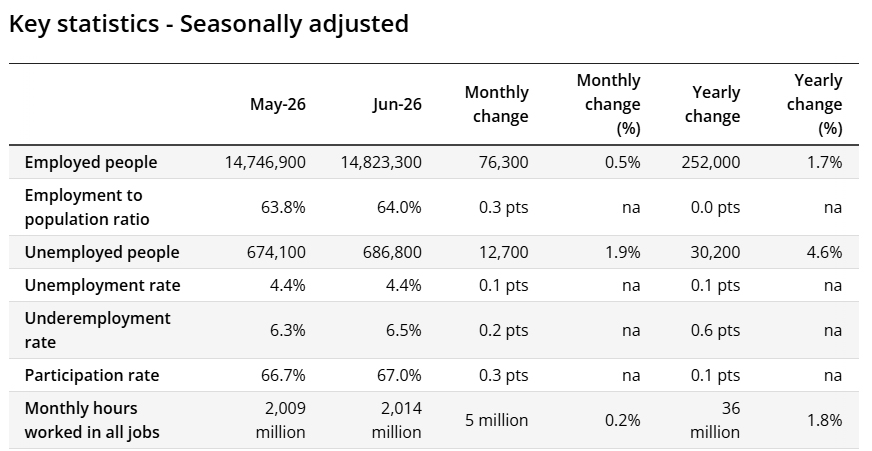Click the Monthly change (%) column header
872x451 pixels.
coord(608,104)
